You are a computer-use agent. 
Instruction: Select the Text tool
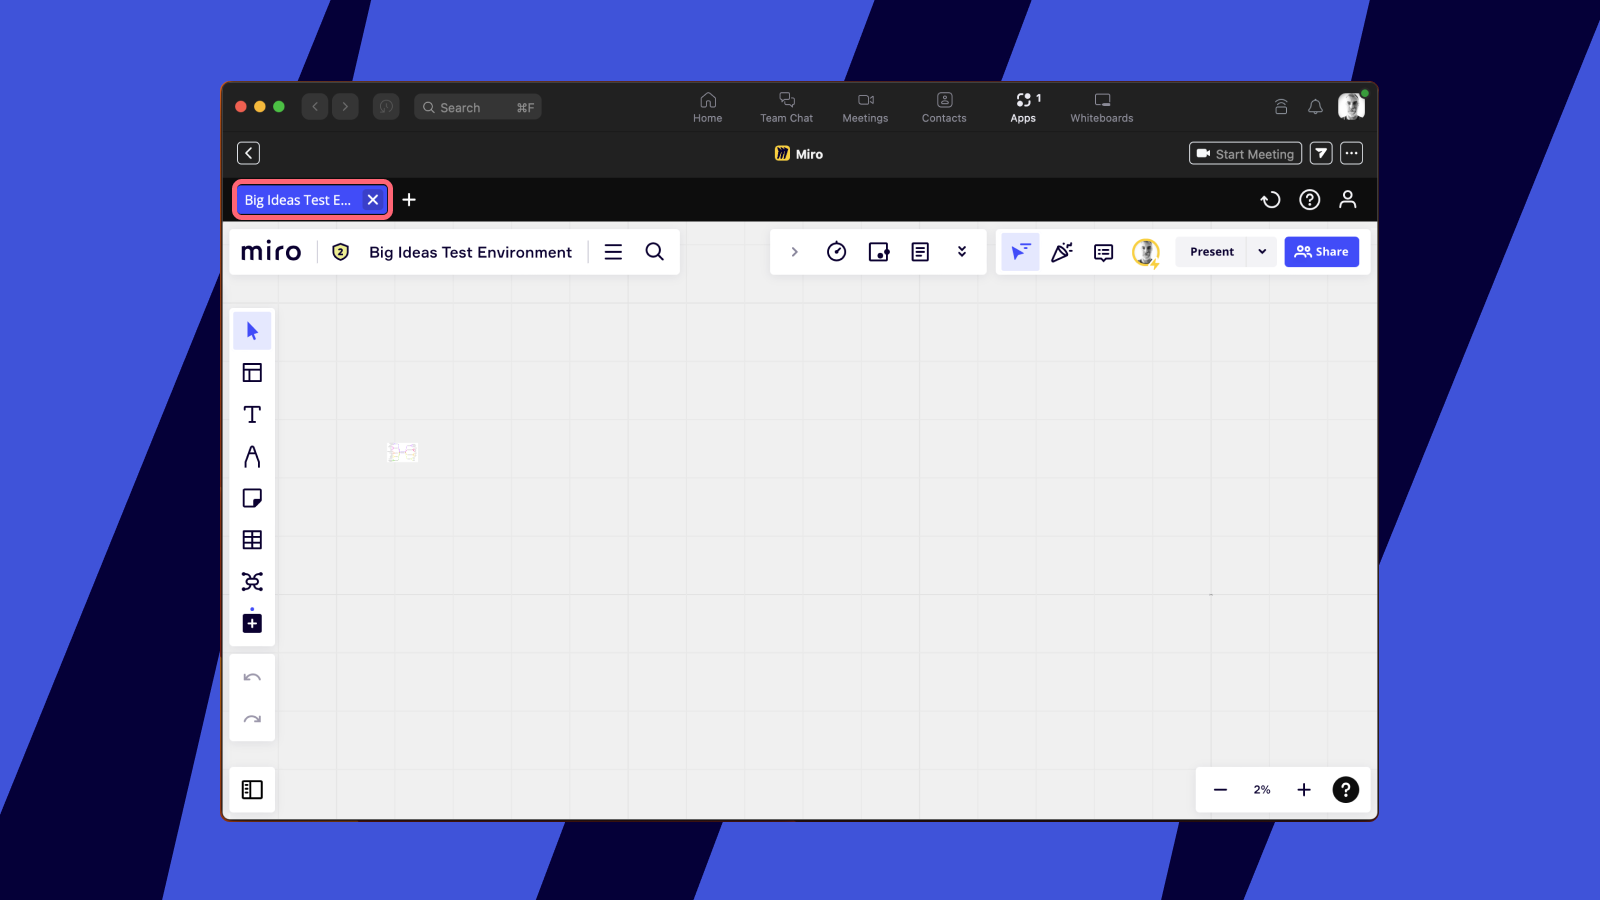pyautogui.click(x=252, y=415)
